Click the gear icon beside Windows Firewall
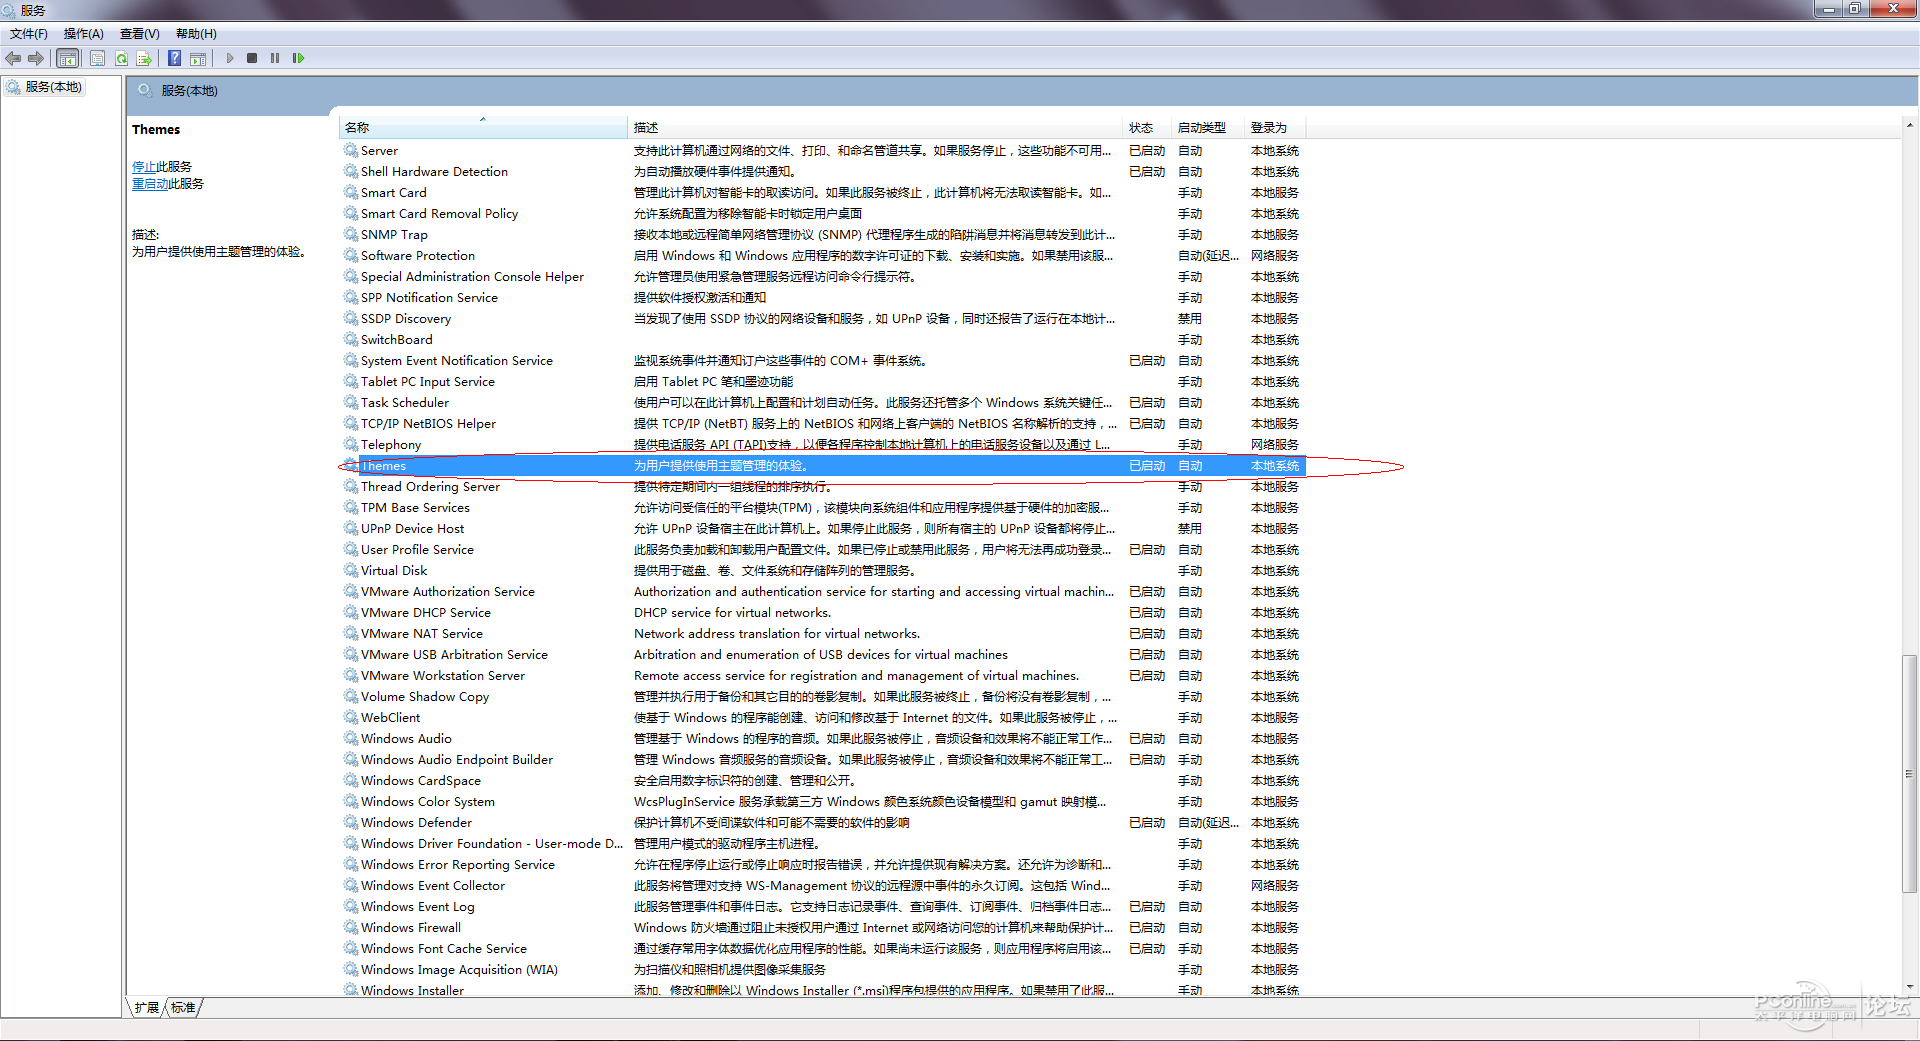The image size is (1920, 1041). (x=351, y=927)
